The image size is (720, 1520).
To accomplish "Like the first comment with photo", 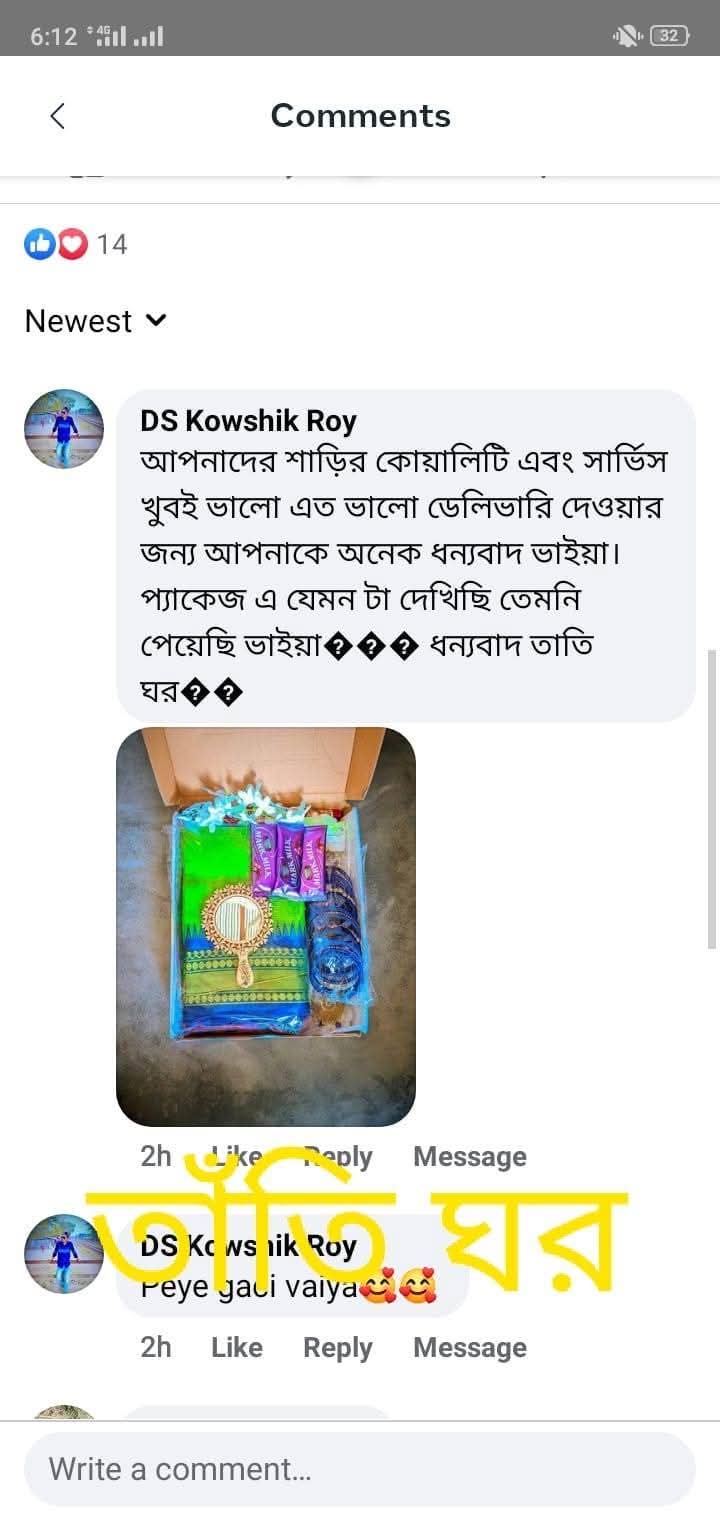I will pyautogui.click(x=237, y=1157).
